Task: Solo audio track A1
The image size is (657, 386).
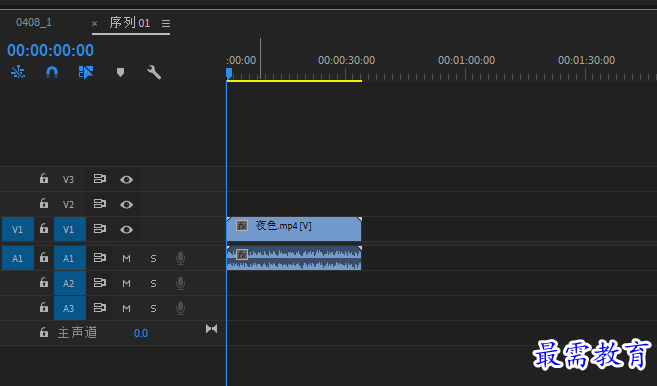Action: coord(153,259)
